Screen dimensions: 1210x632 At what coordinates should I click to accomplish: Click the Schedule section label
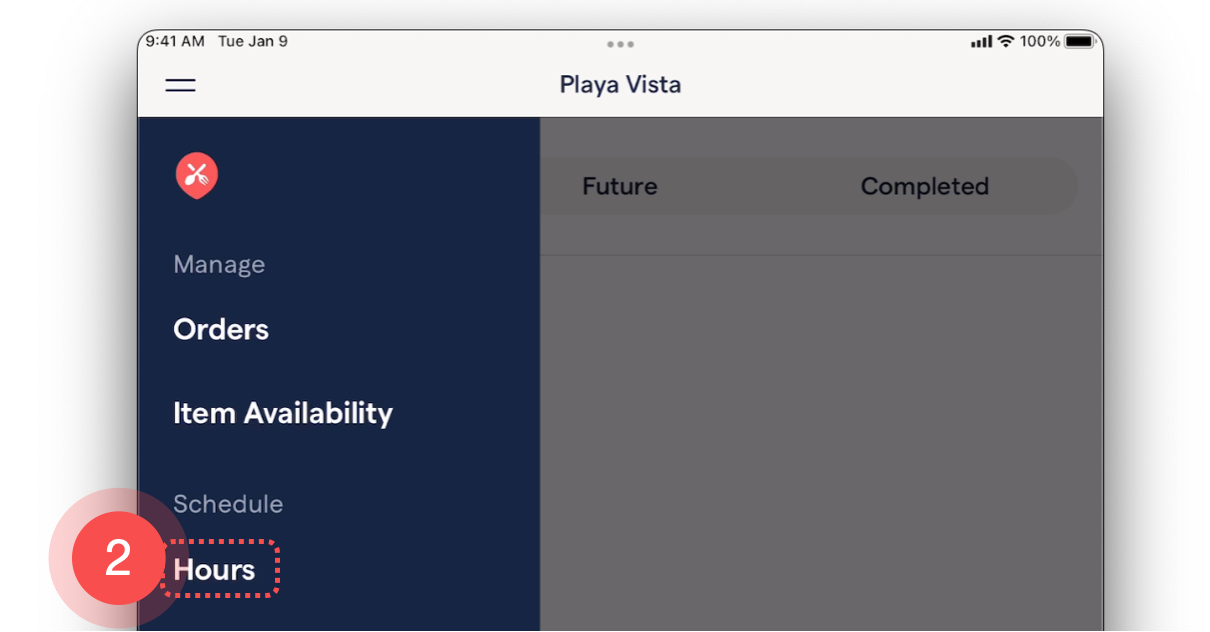point(228,504)
